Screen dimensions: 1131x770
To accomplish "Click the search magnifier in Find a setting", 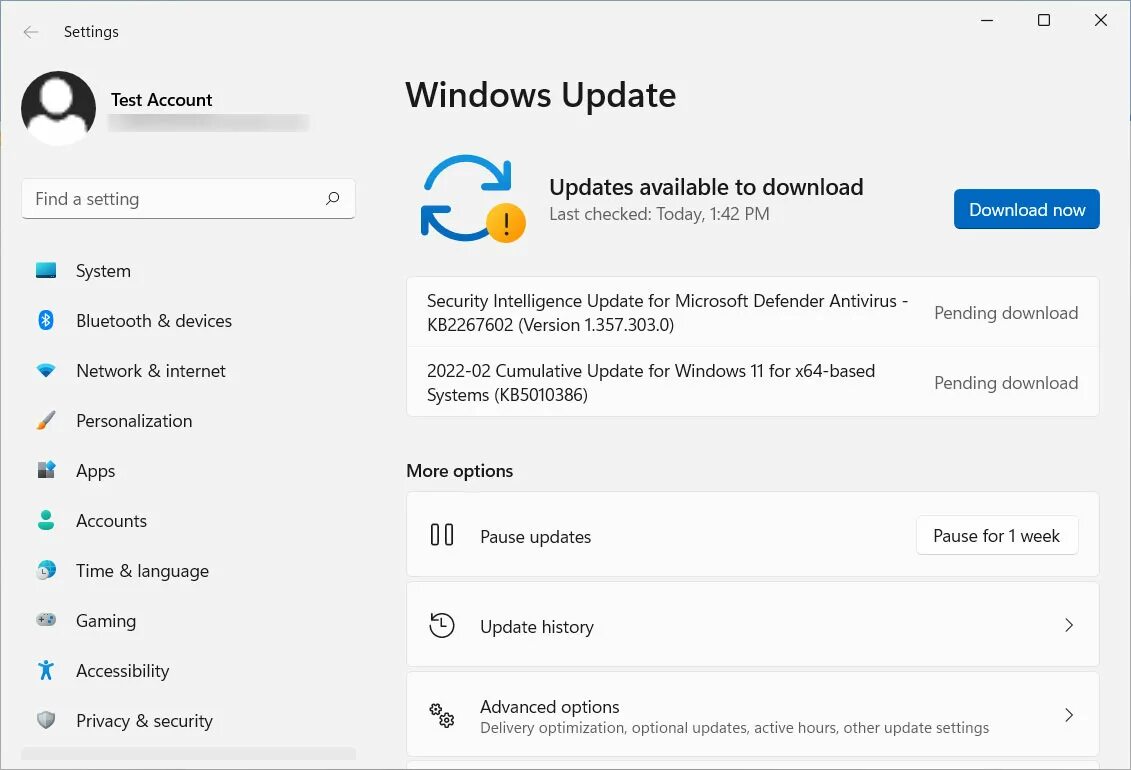I will (x=332, y=199).
